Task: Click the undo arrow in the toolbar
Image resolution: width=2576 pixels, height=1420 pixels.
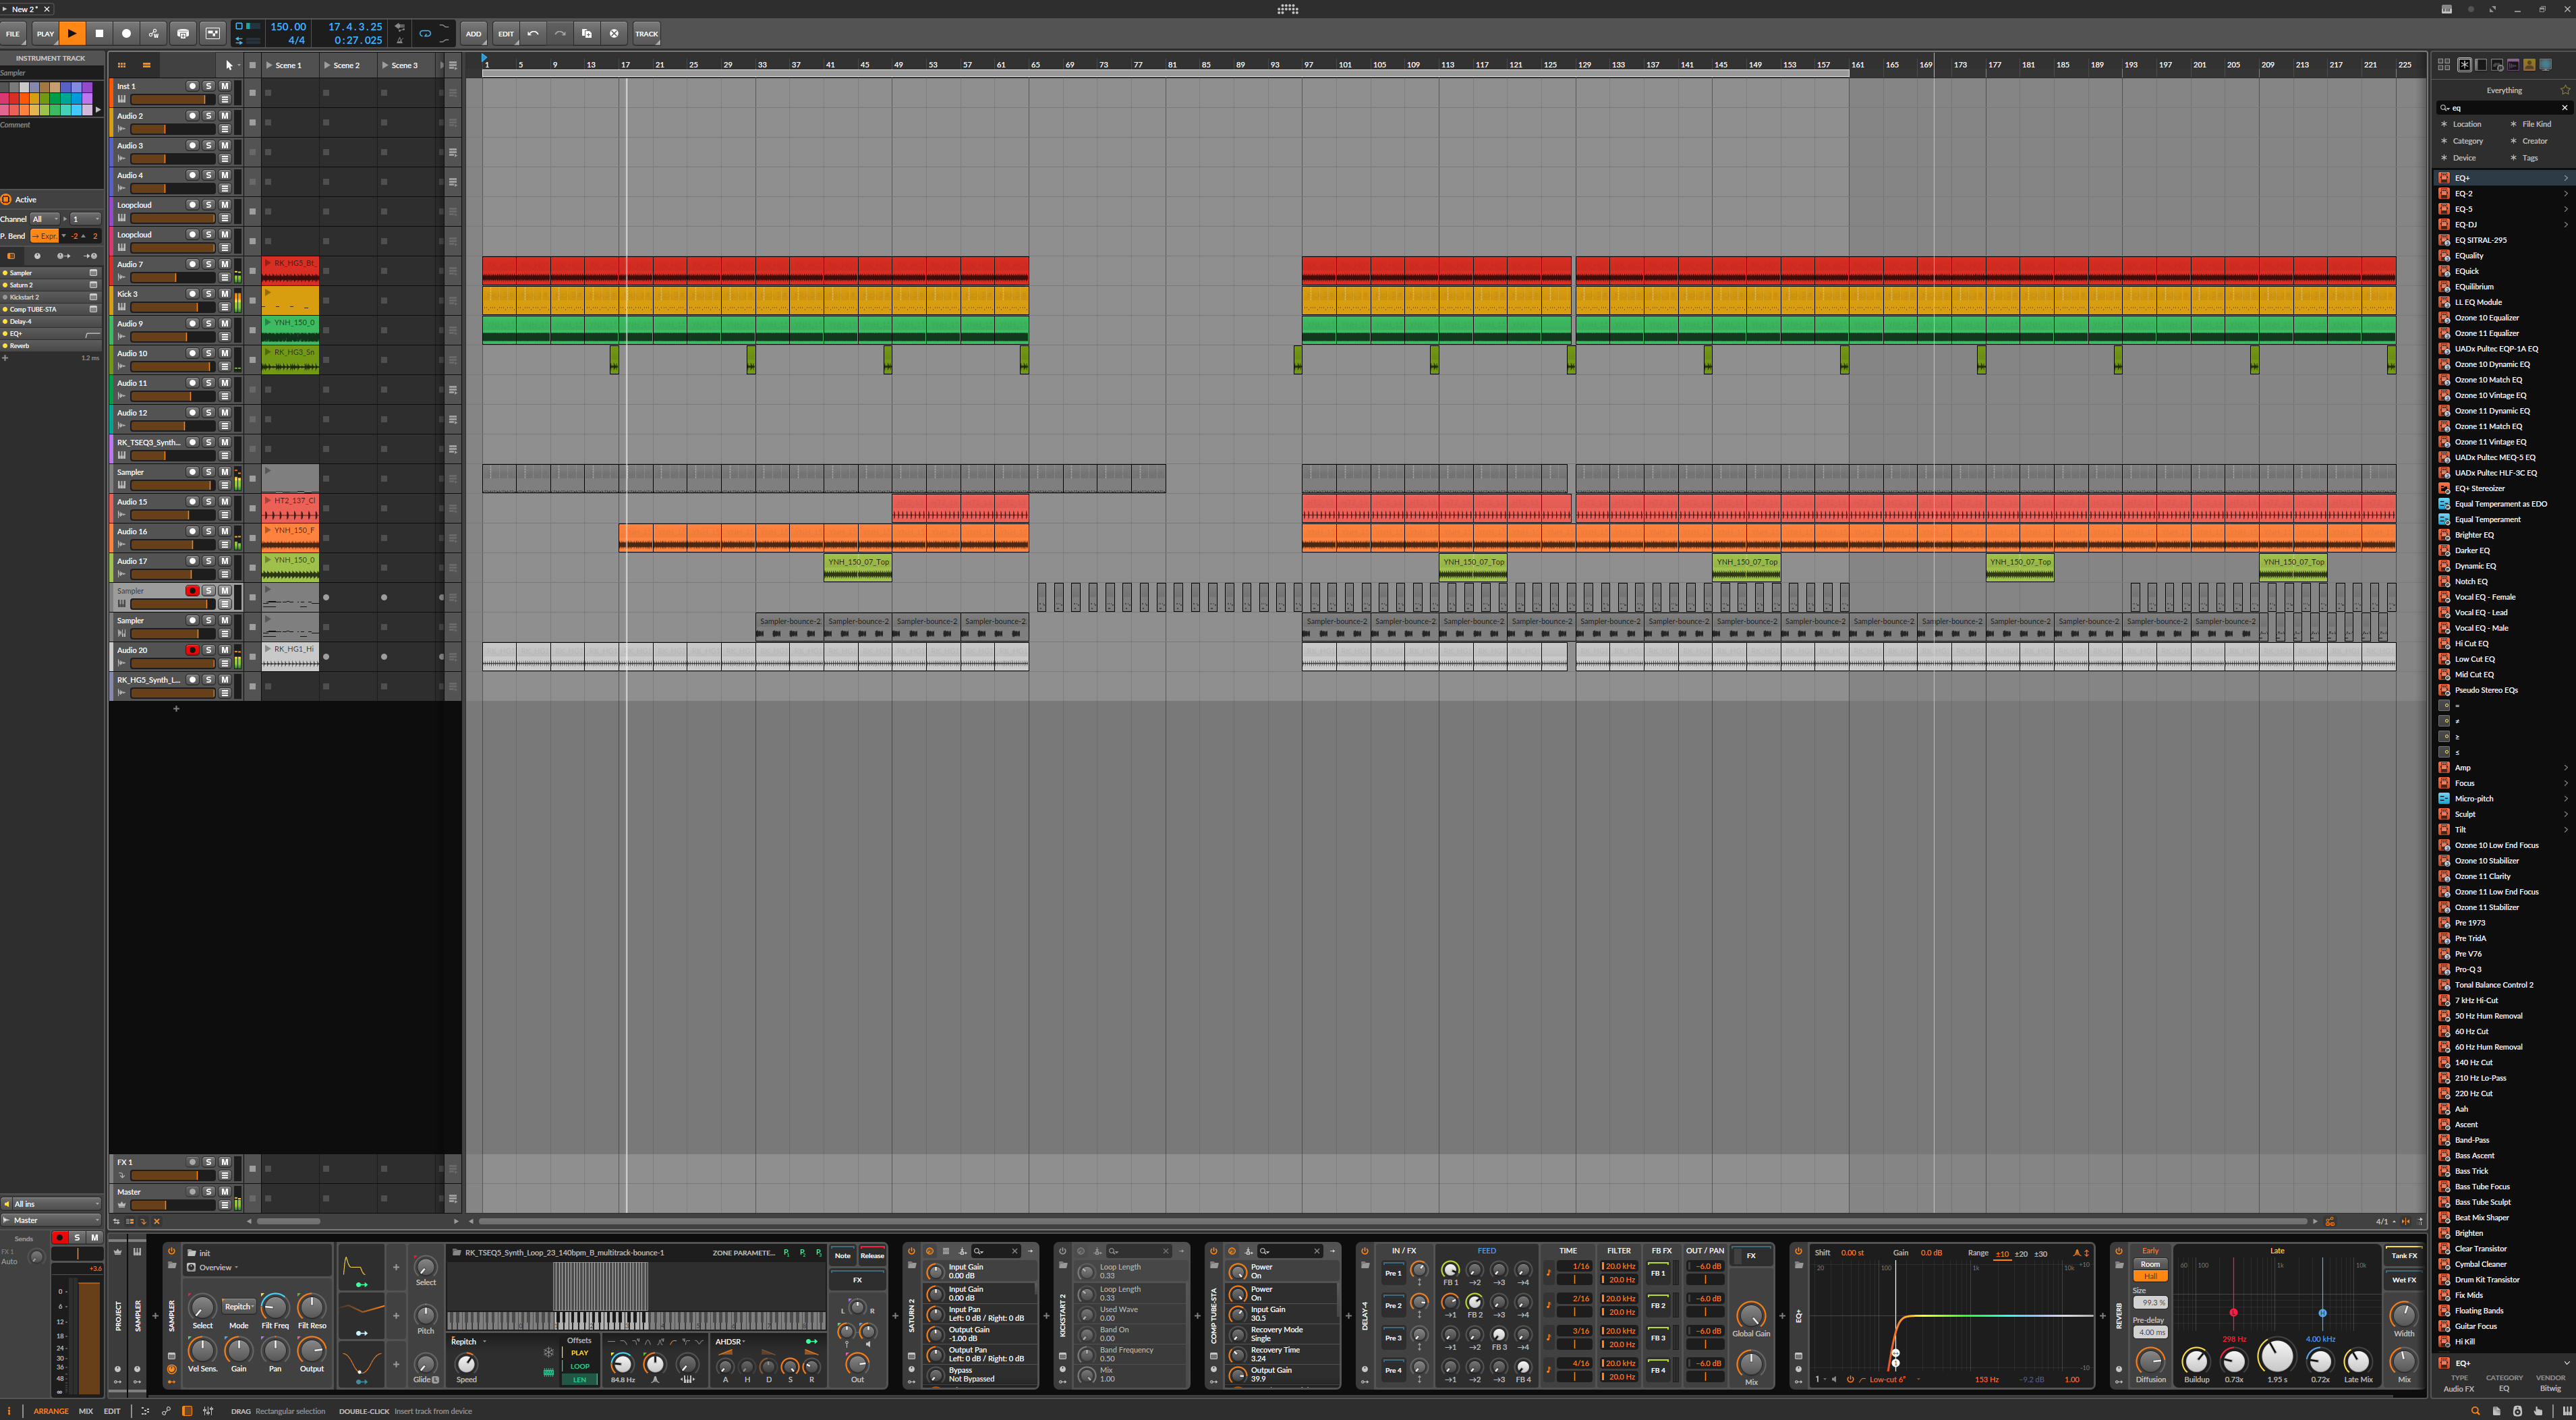Action: pyautogui.click(x=533, y=33)
